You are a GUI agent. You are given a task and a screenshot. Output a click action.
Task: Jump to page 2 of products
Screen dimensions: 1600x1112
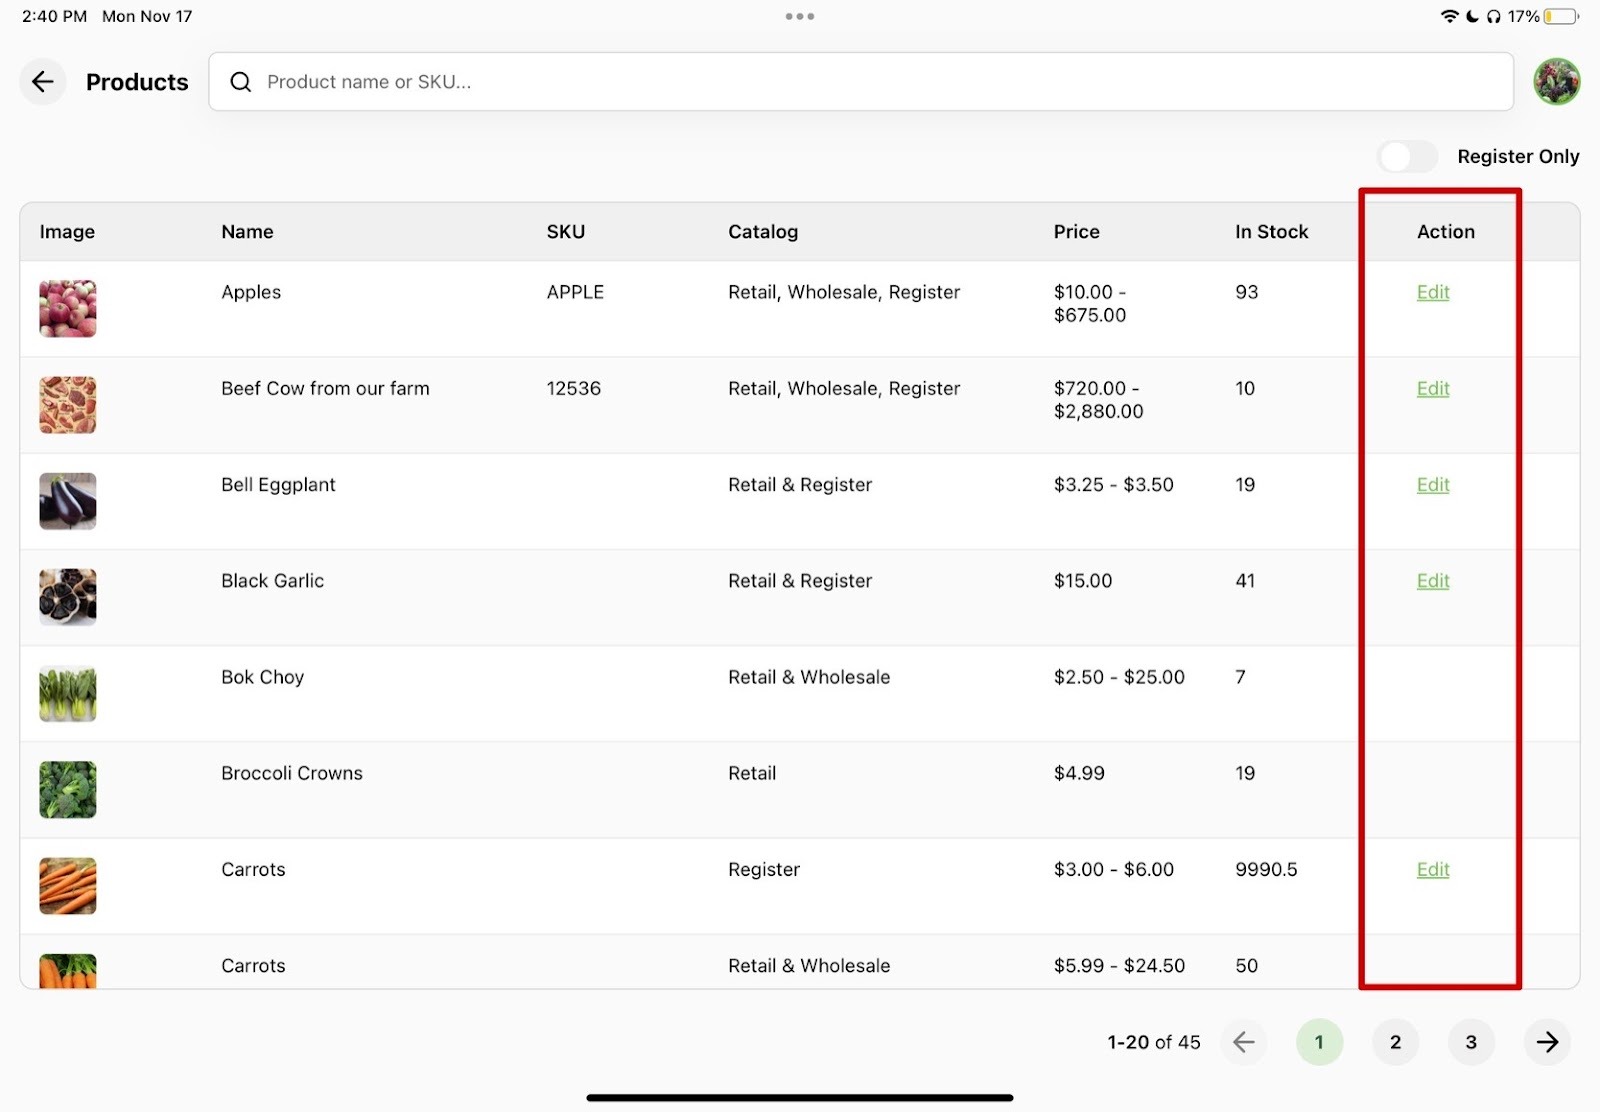click(1395, 1042)
